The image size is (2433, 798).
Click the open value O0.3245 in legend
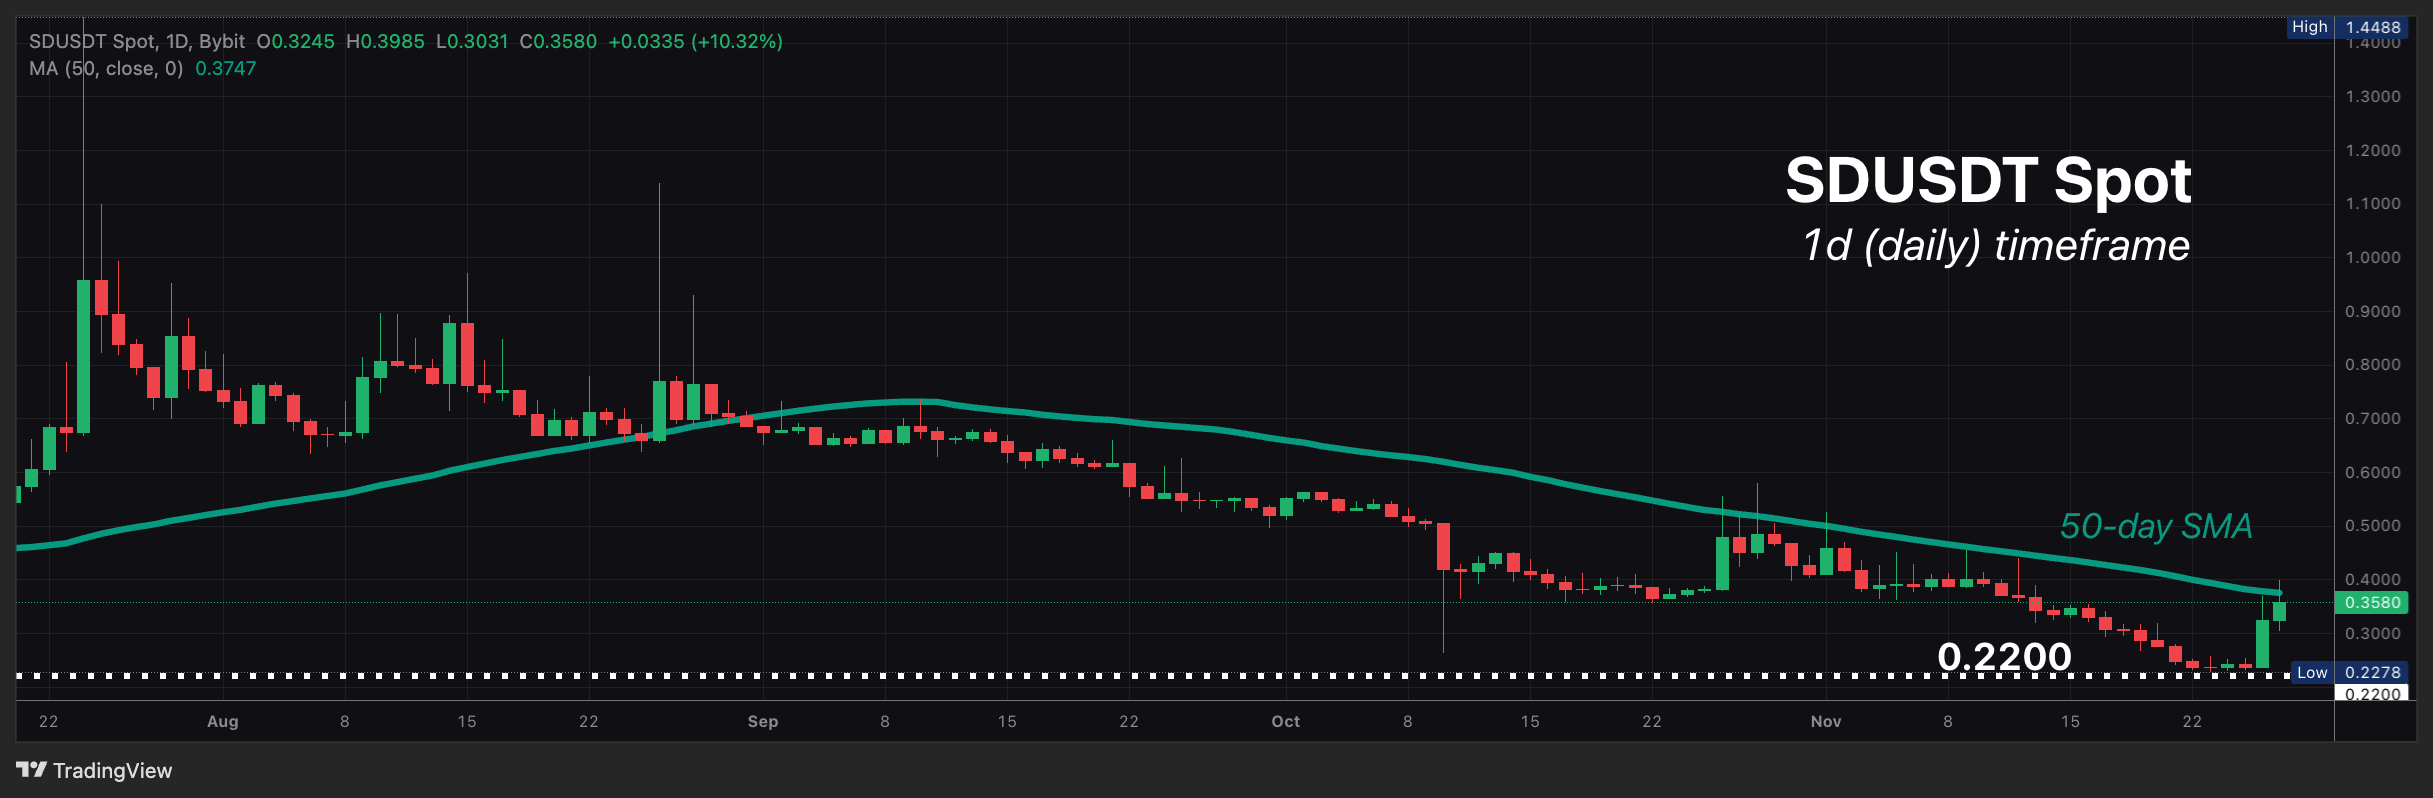(296, 41)
